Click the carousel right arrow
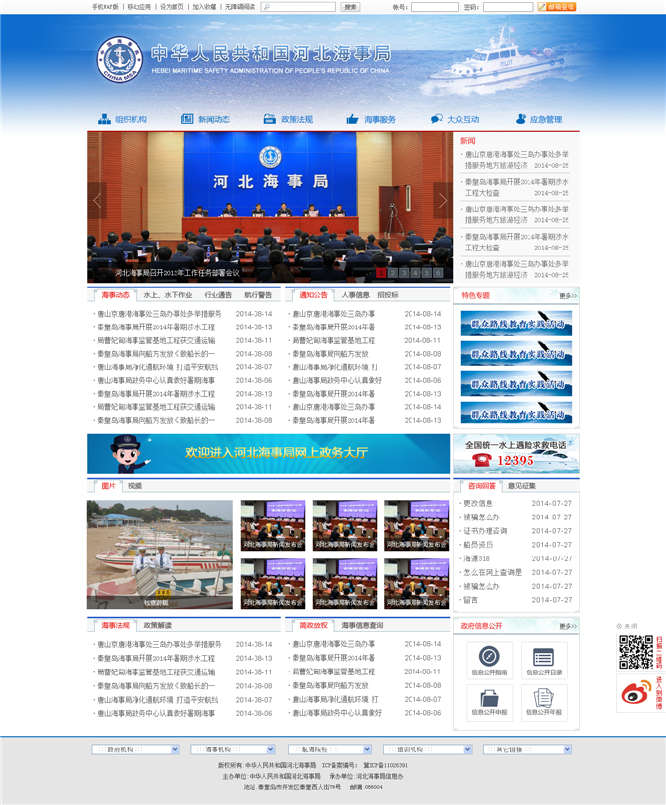 click(442, 201)
